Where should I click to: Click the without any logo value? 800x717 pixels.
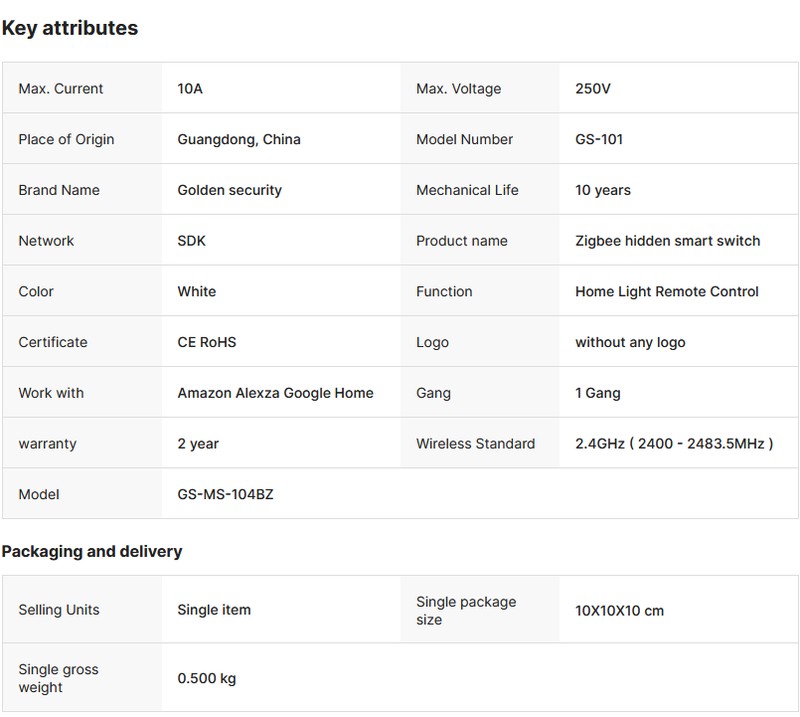[x=630, y=342]
